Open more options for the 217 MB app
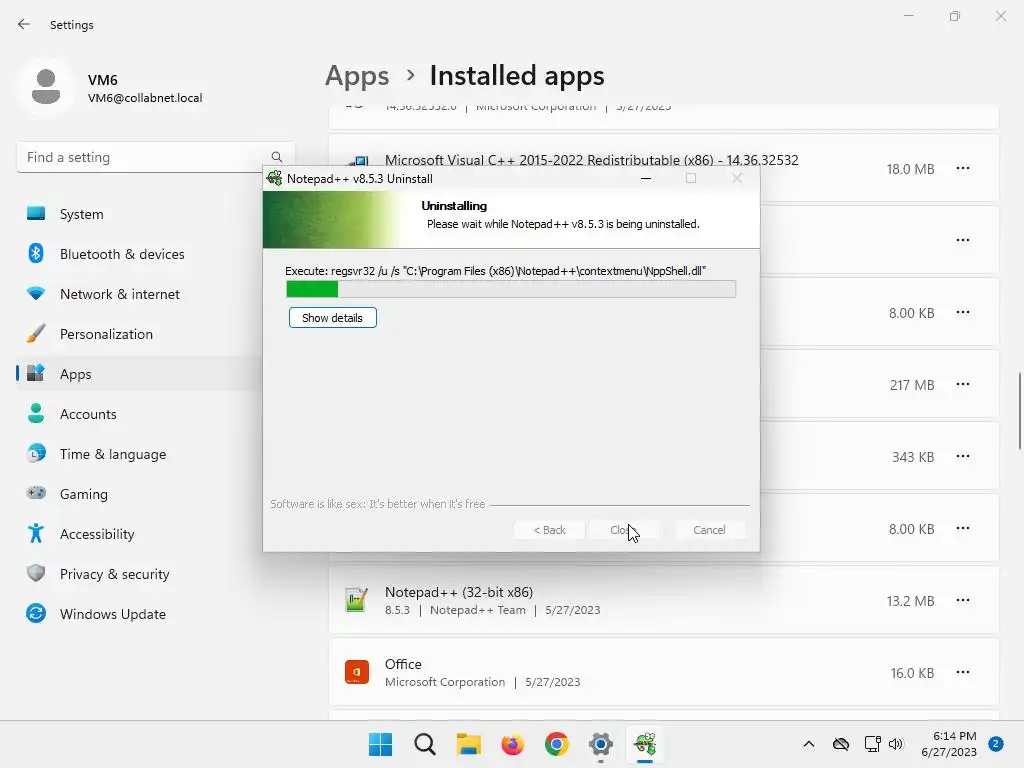Image resolution: width=1024 pixels, height=768 pixels. (963, 385)
